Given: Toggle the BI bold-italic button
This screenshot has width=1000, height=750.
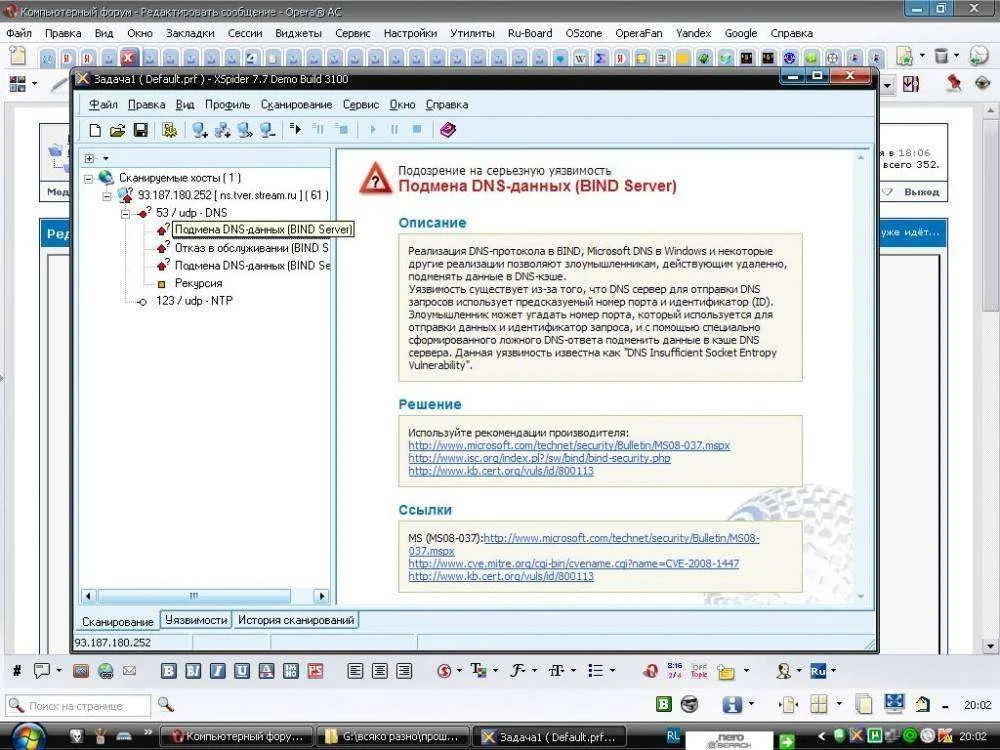Looking at the screenshot, I should [193, 670].
